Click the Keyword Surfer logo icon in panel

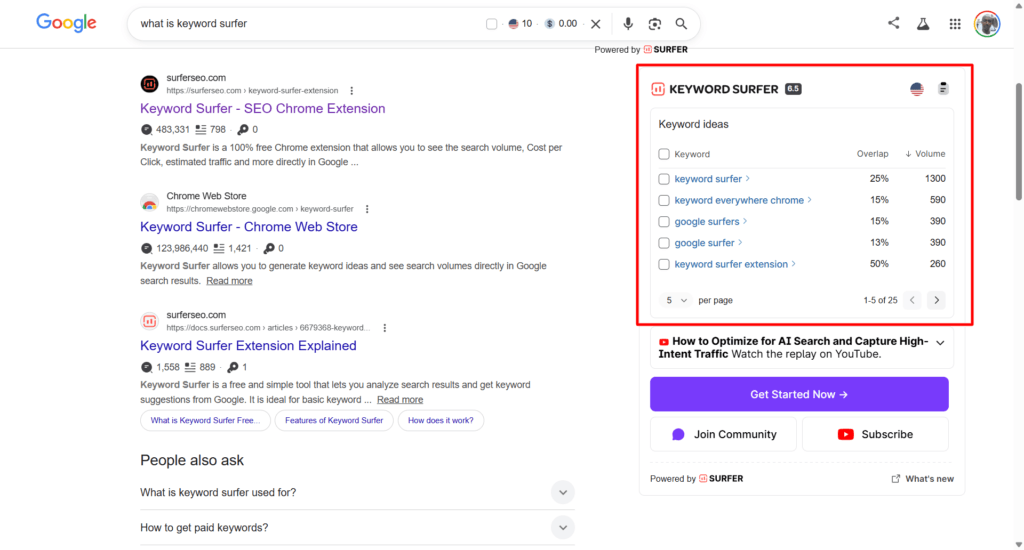coord(658,89)
